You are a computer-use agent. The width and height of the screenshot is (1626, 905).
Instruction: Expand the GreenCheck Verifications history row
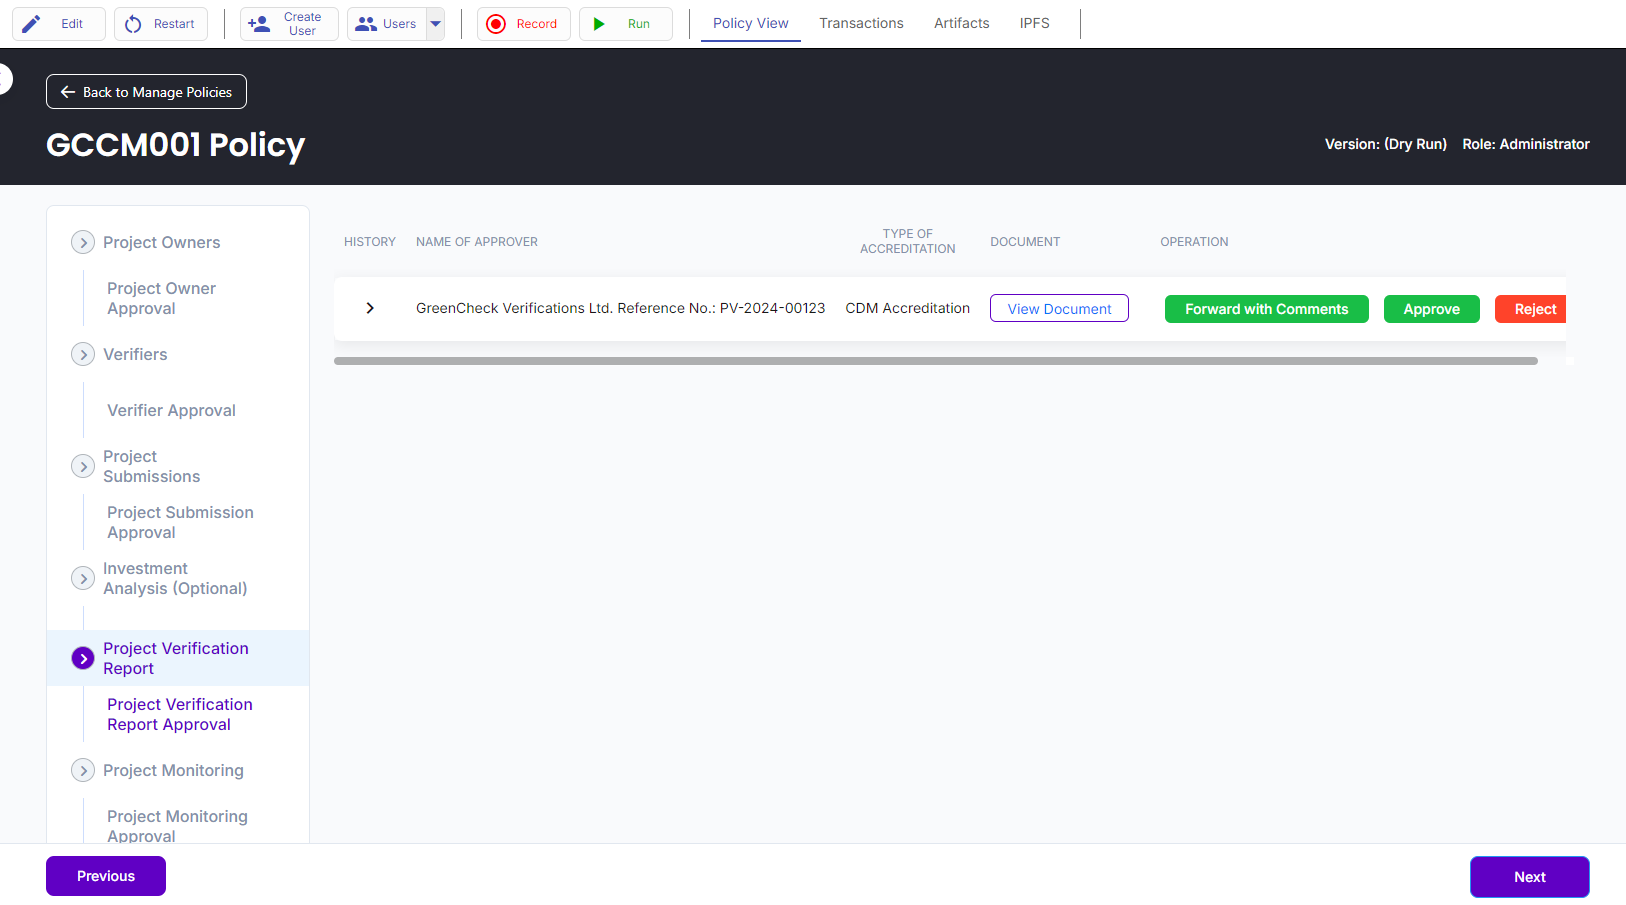pos(370,308)
